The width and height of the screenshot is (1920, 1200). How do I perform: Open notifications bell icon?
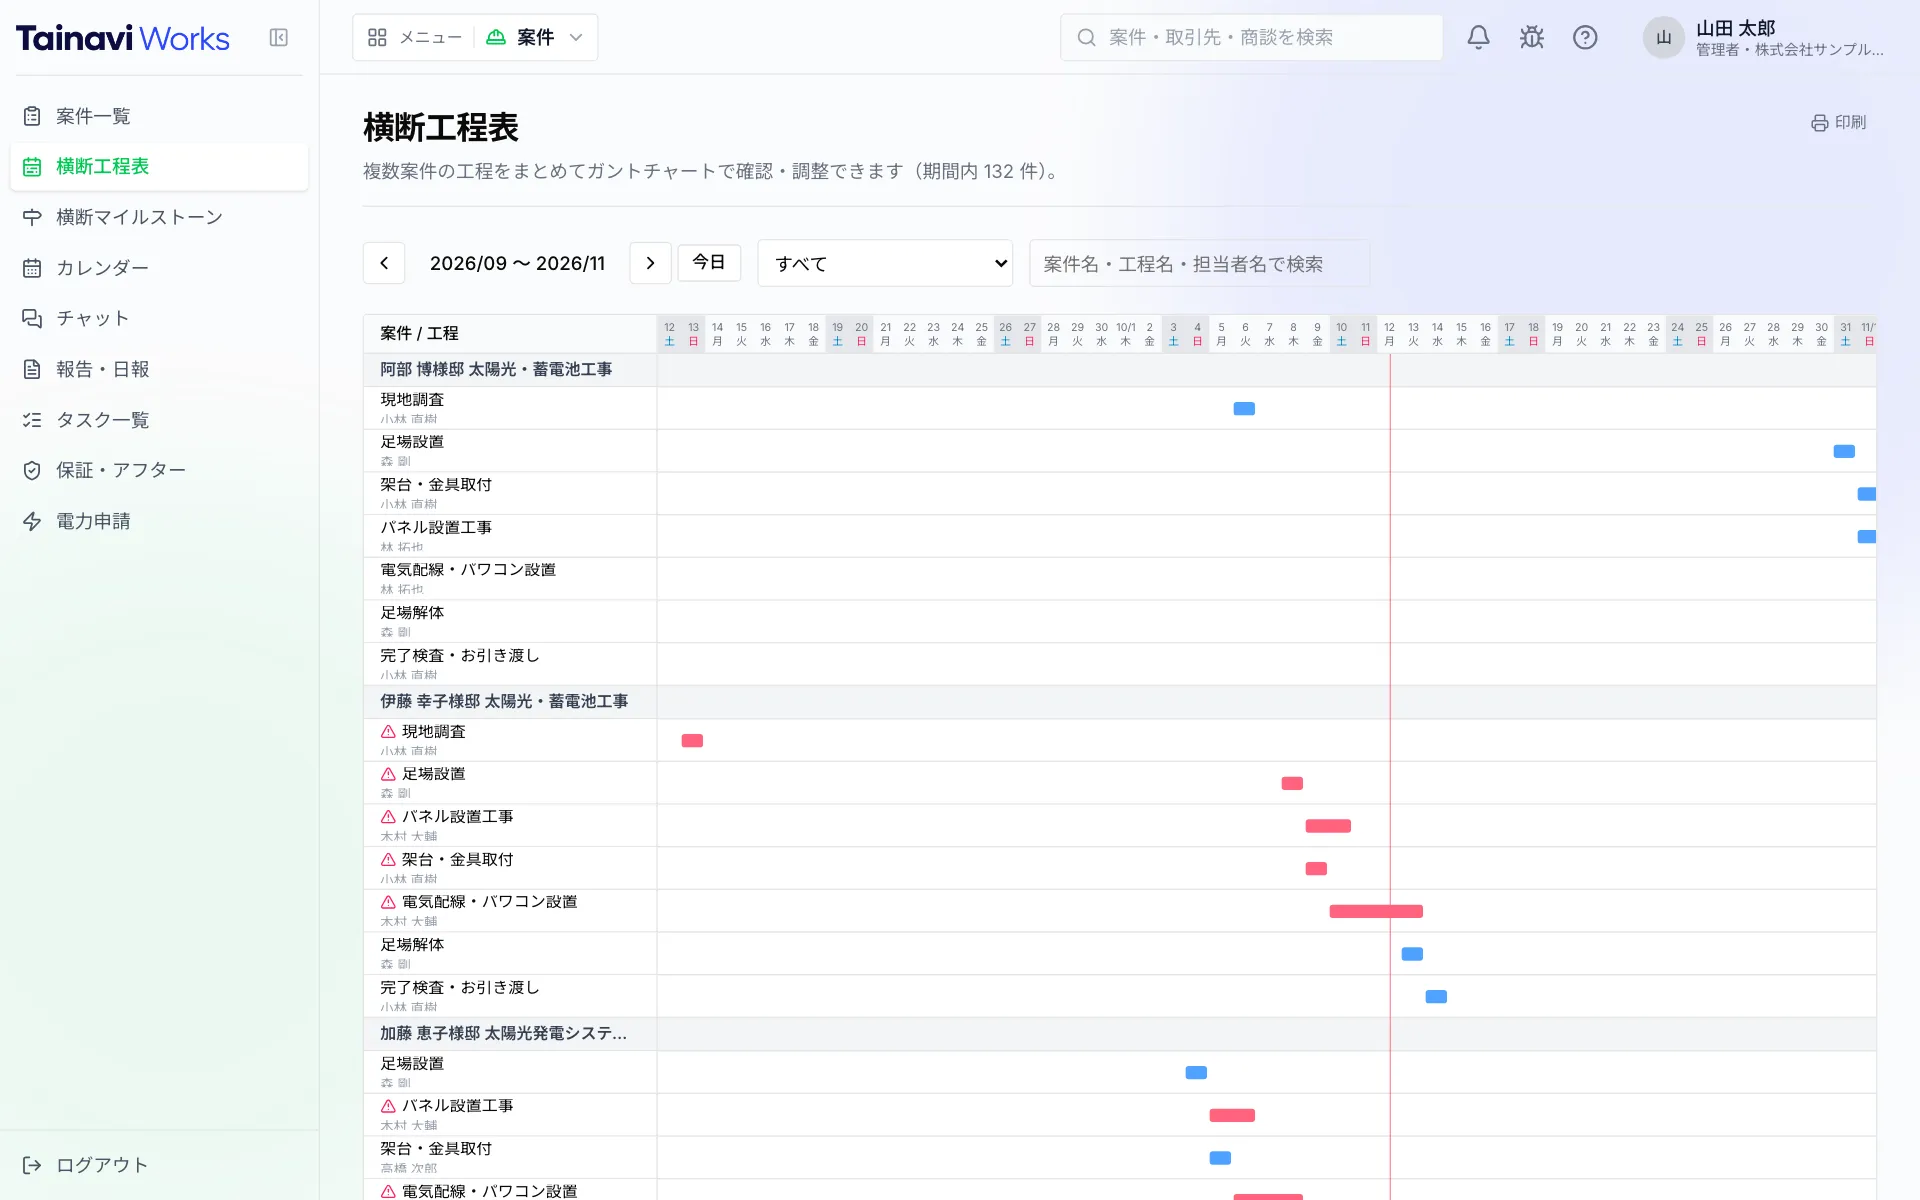point(1478,38)
